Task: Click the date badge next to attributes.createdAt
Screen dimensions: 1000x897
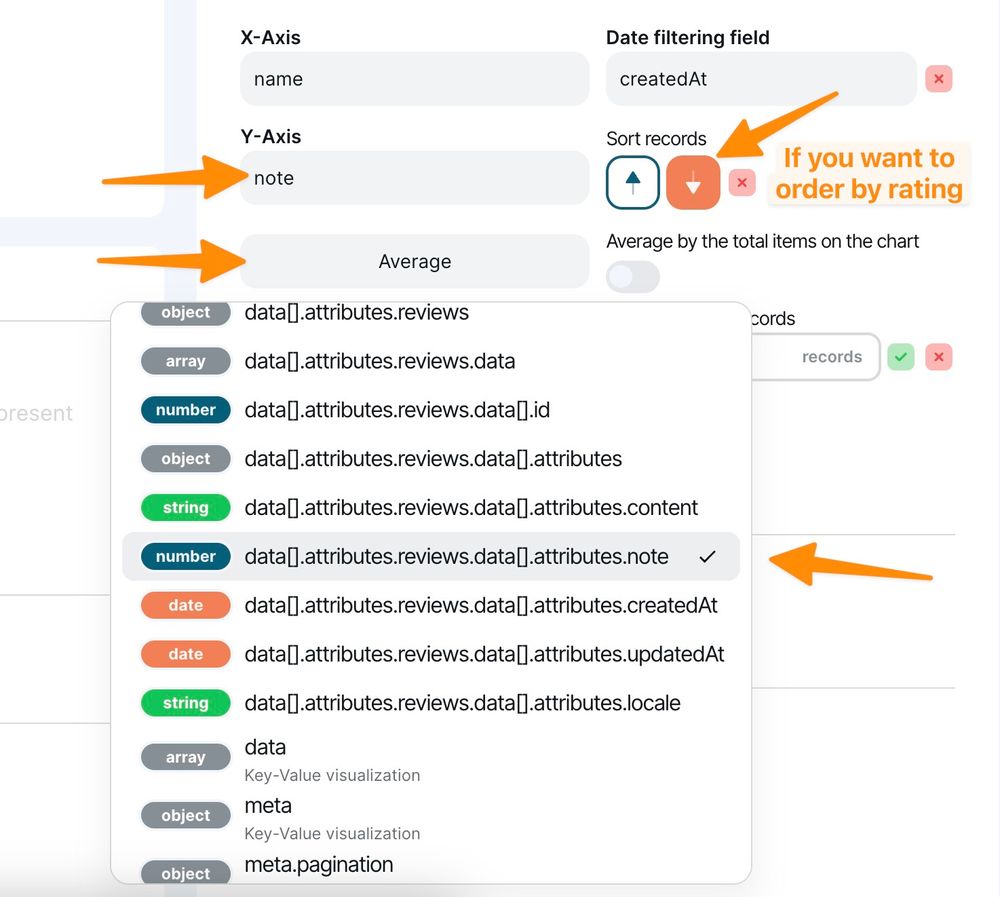Action: coord(185,605)
